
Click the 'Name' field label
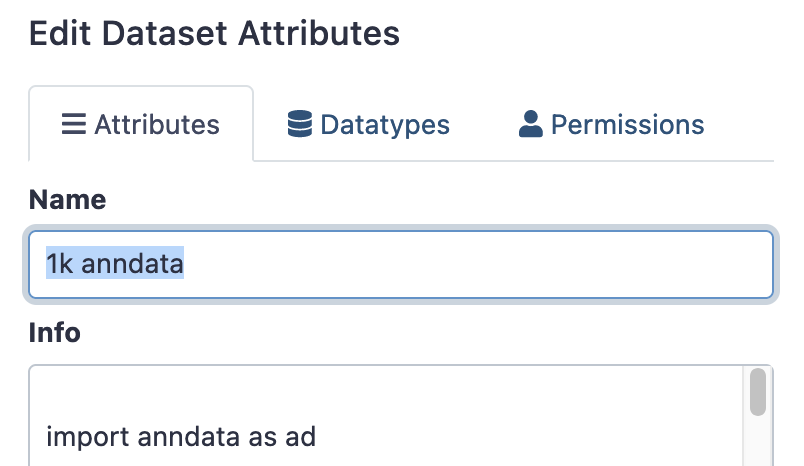(68, 199)
